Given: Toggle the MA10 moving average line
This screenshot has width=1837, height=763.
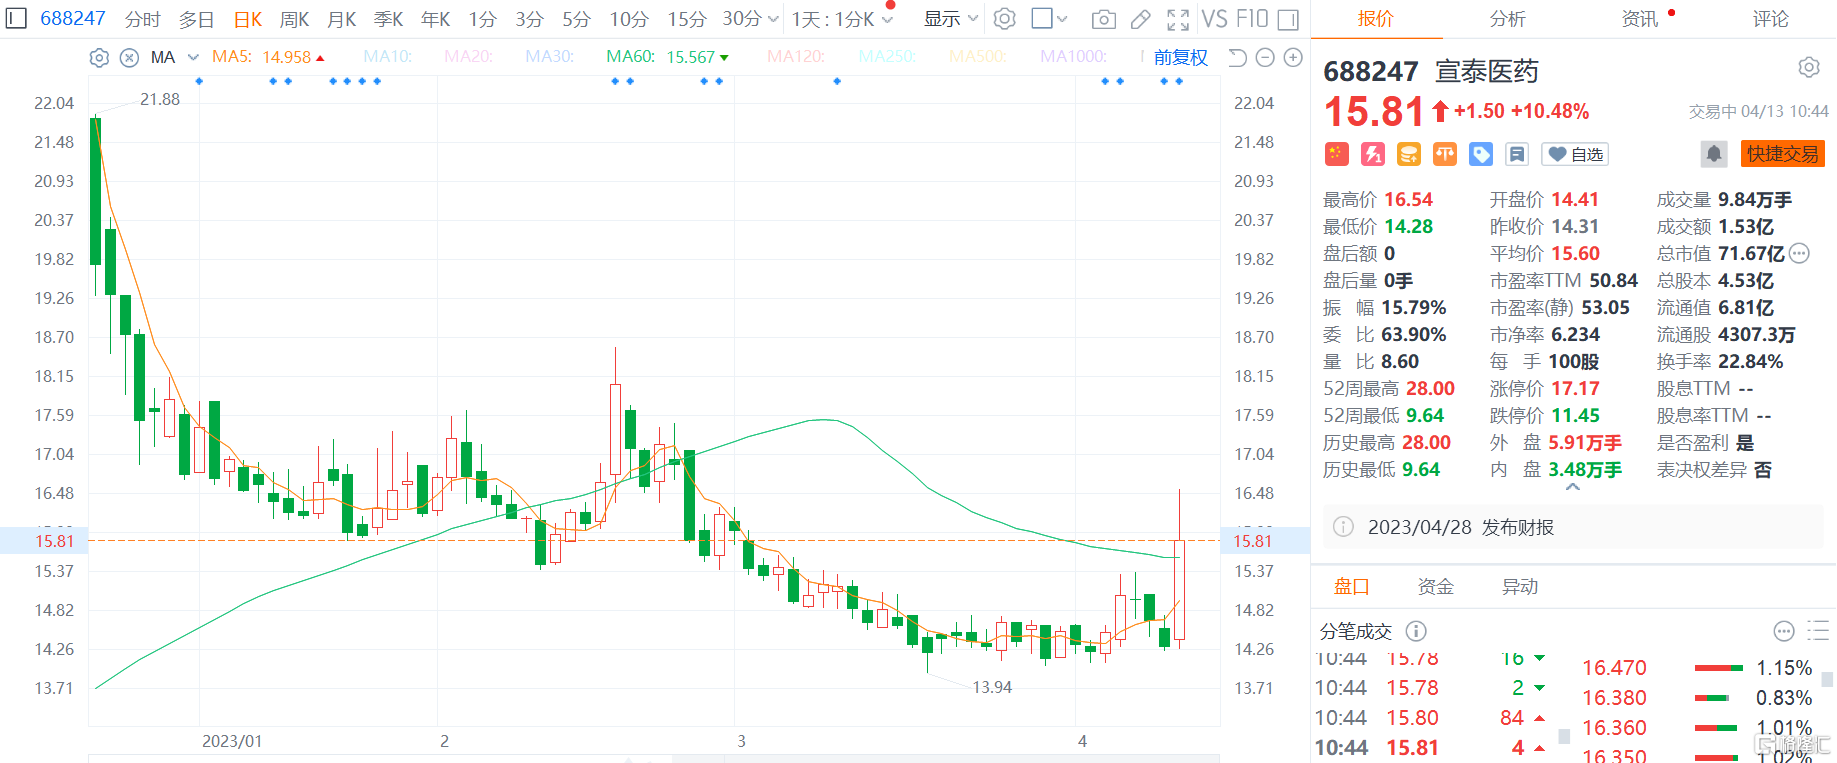Looking at the screenshot, I should [388, 57].
